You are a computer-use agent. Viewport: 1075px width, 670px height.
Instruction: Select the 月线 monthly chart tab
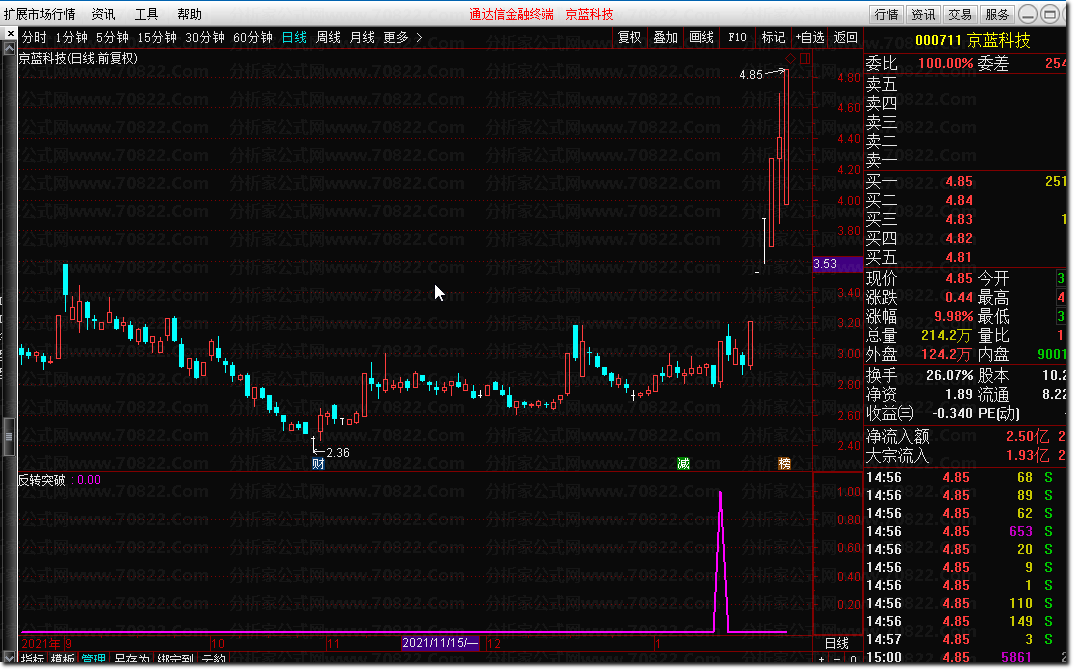click(362, 37)
